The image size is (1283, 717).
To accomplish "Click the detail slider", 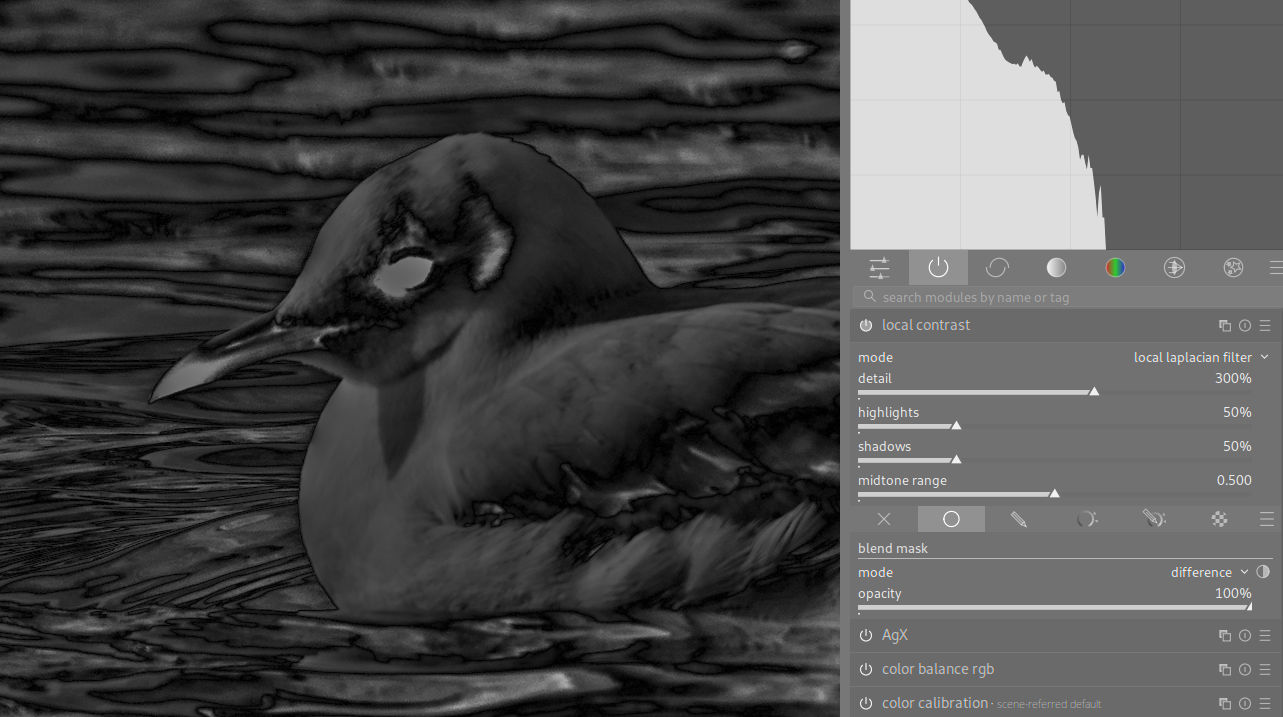I will [1054, 392].
